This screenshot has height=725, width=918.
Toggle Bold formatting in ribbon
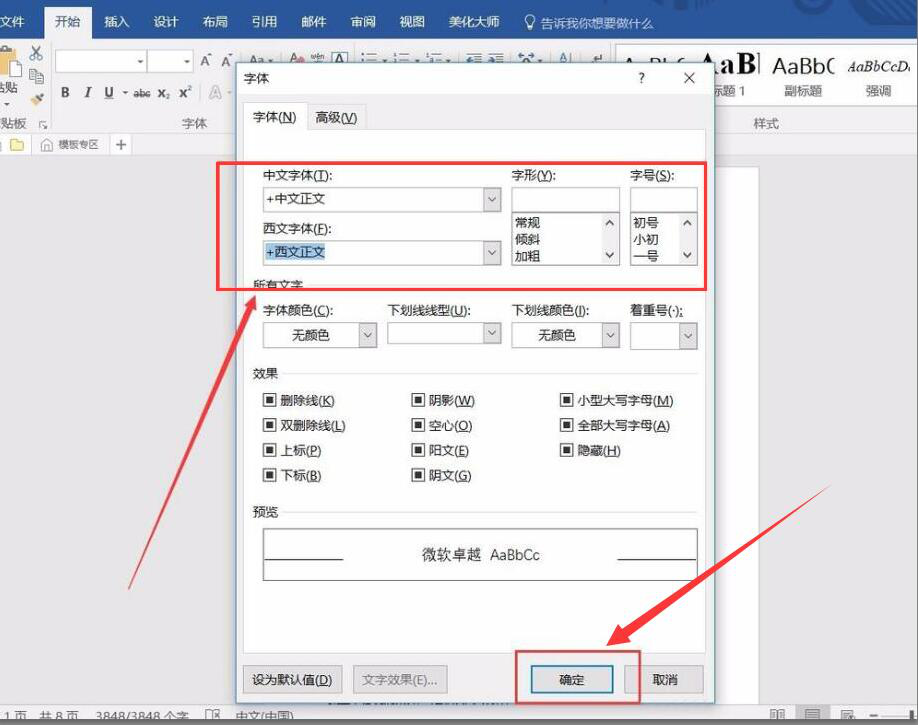65,93
